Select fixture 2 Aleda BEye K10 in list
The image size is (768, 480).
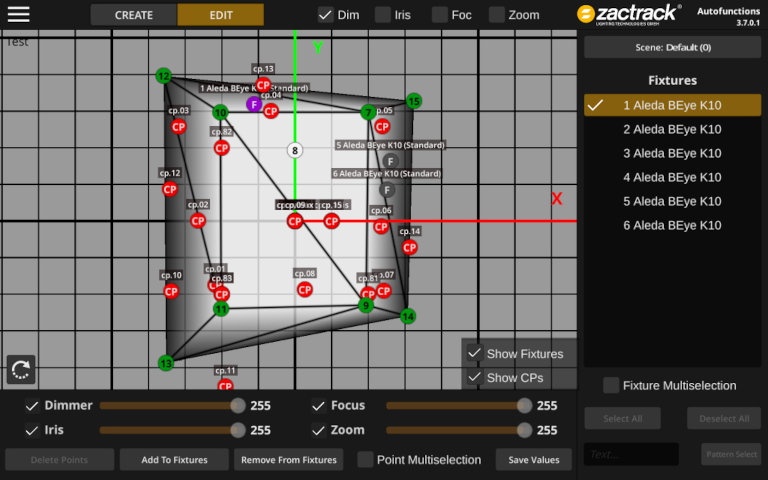[672, 129]
